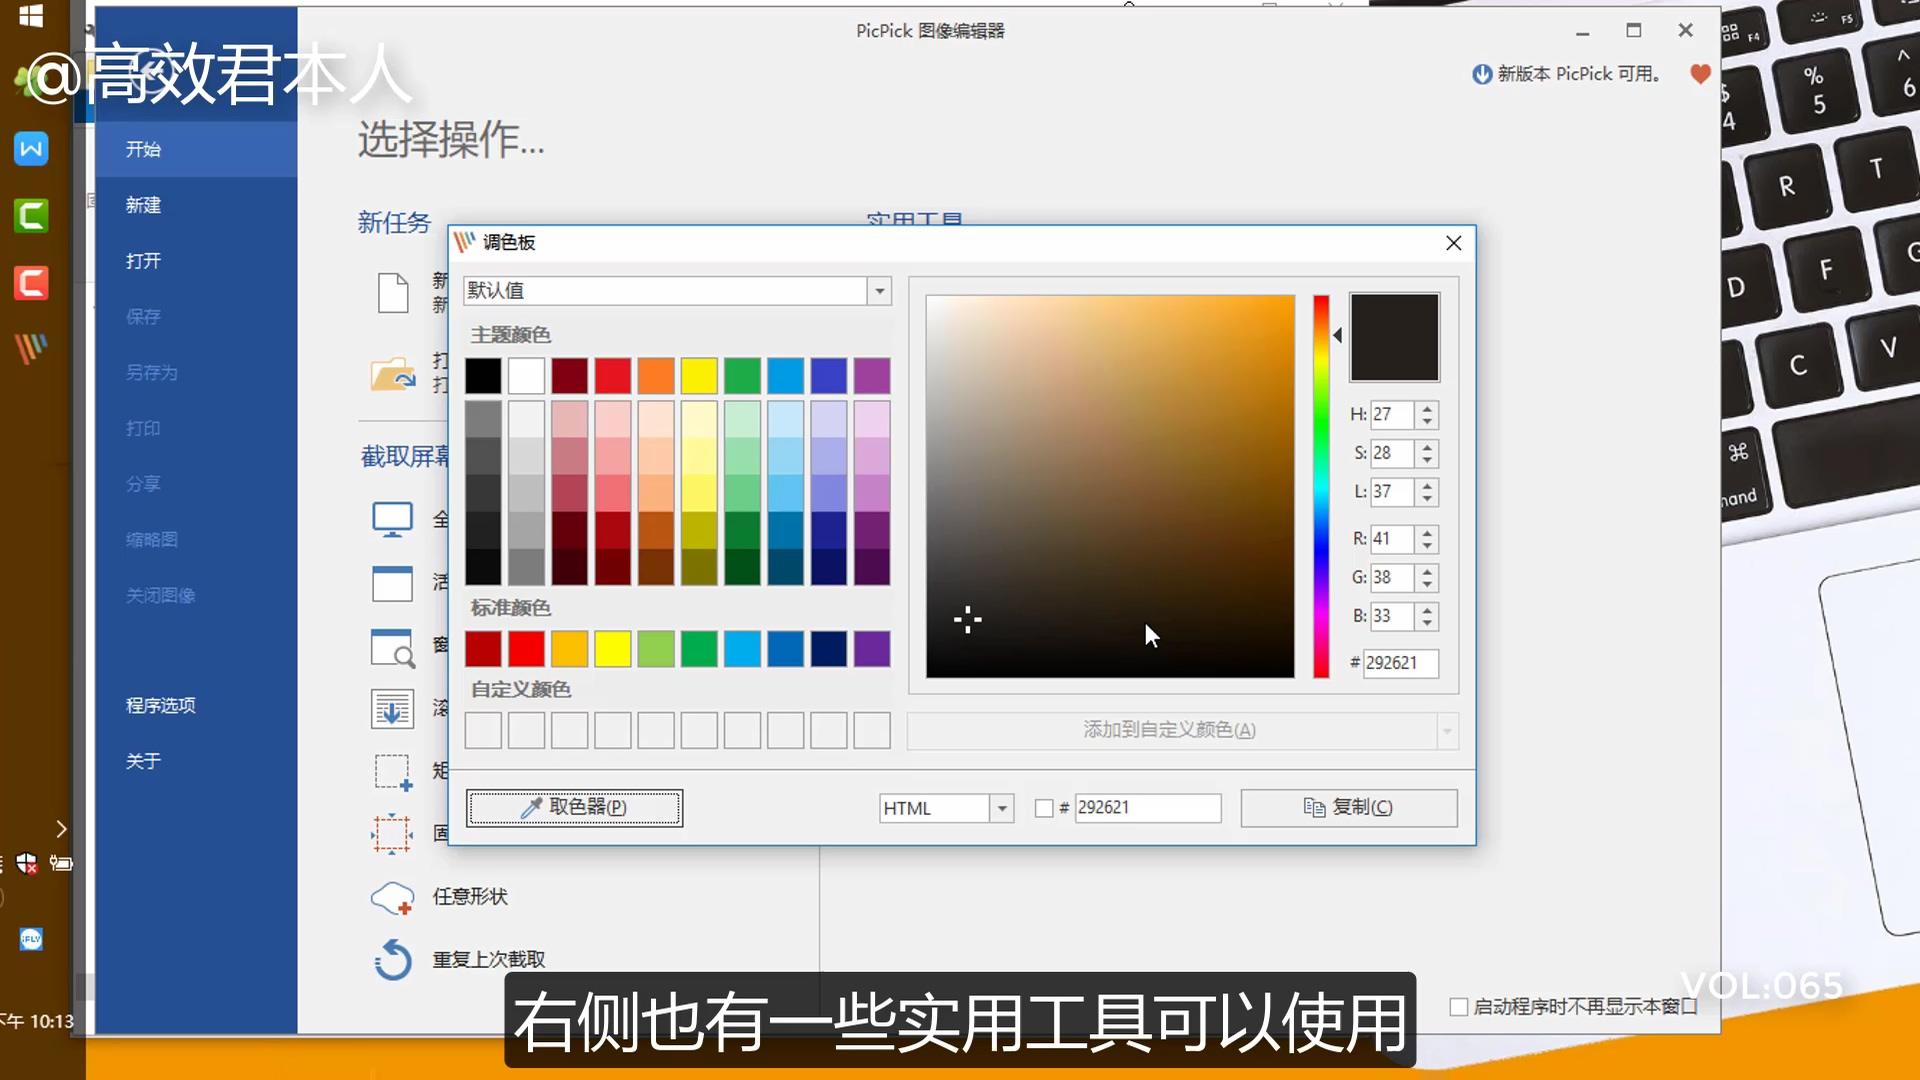Select the scrolling window capture icon
This screenshot has width=1920, height=1080.
392,709
